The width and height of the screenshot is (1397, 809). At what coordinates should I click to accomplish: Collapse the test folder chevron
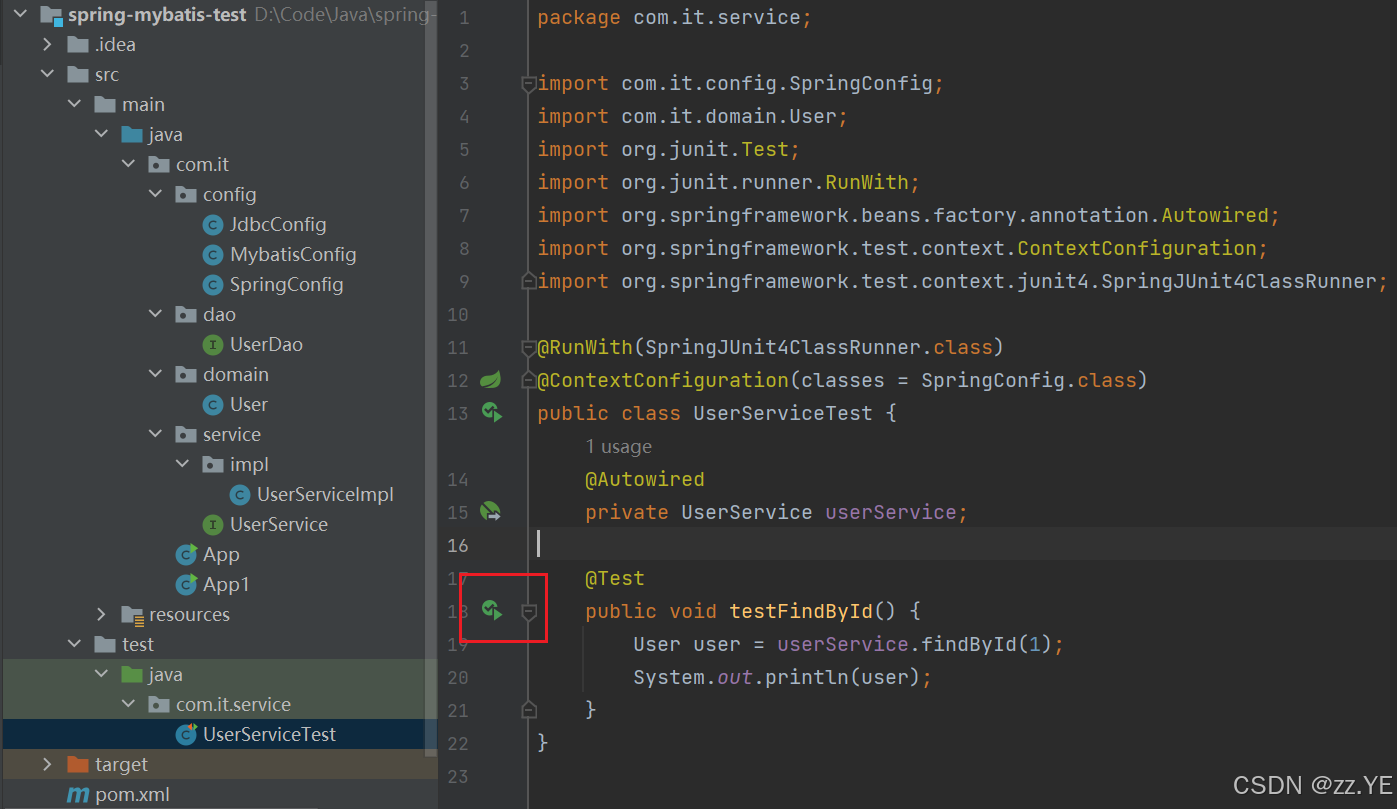(74, 645)
